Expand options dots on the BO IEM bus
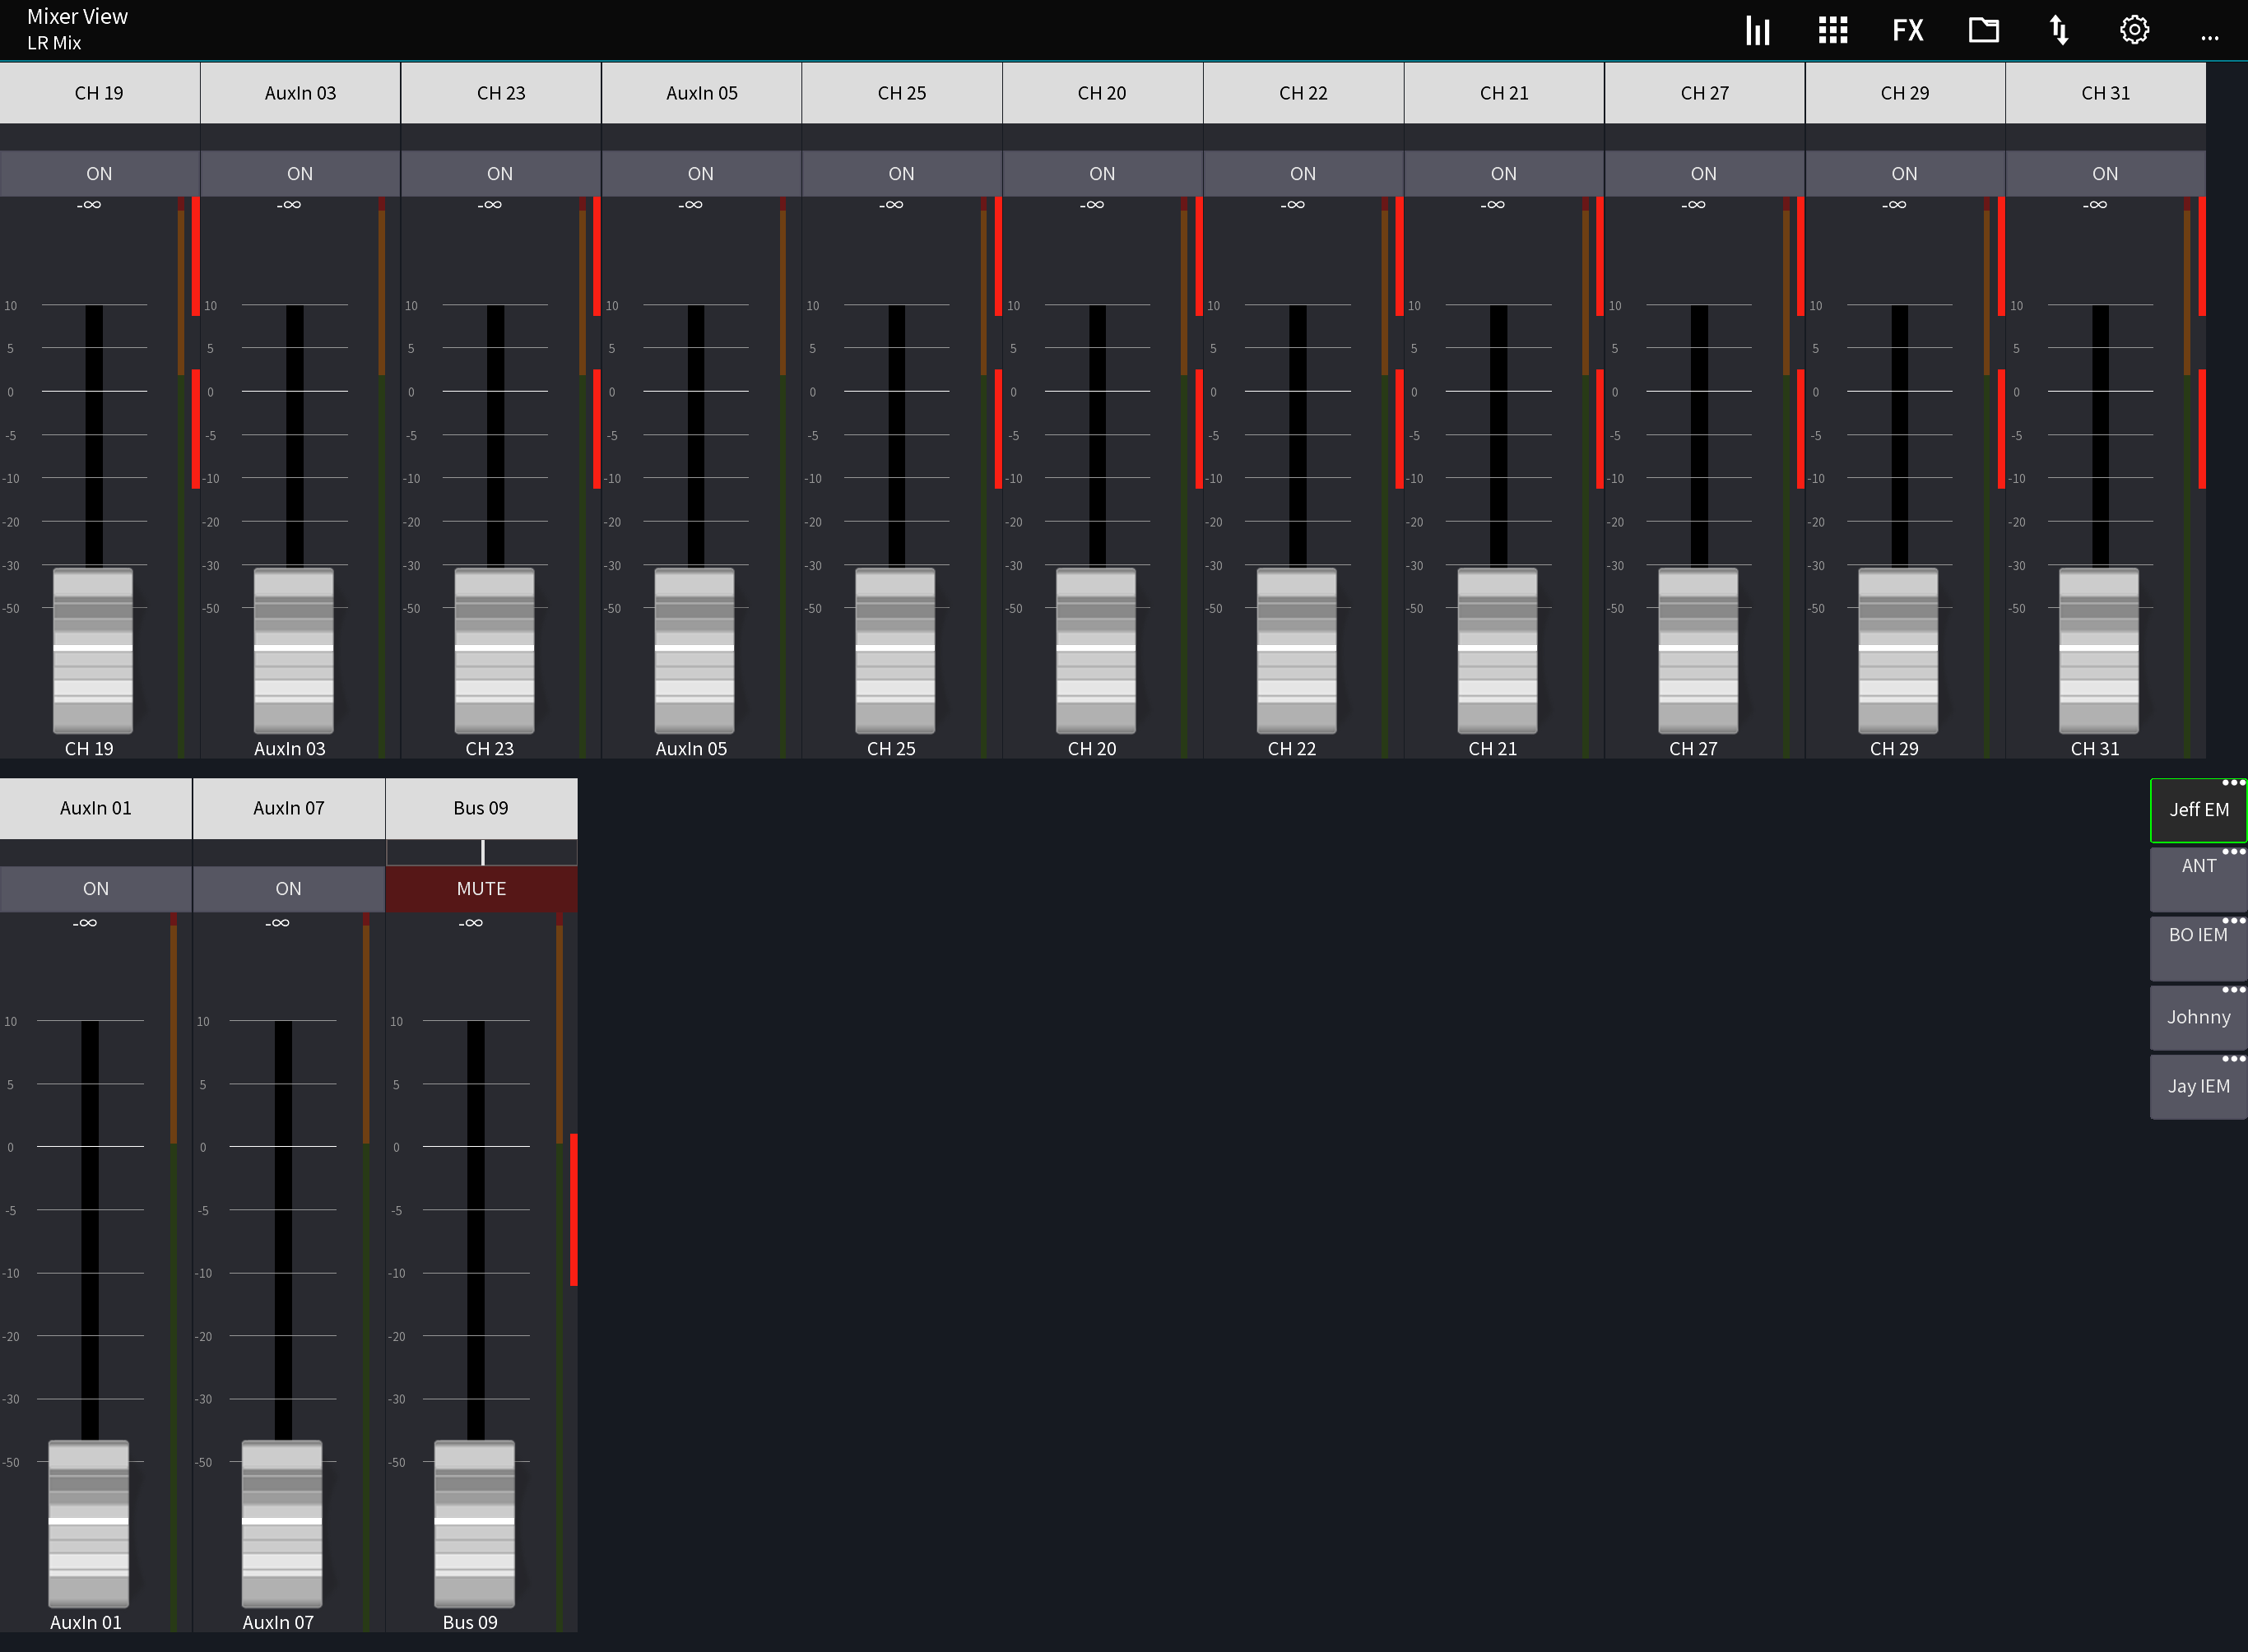 coord(2233,920)
